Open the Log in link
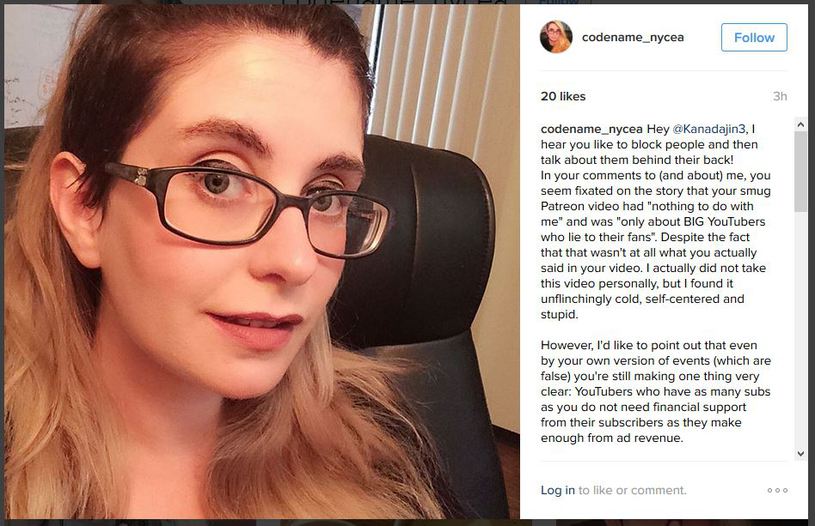The height and width of the screenshot is (526, 815). tap(557, 490)
